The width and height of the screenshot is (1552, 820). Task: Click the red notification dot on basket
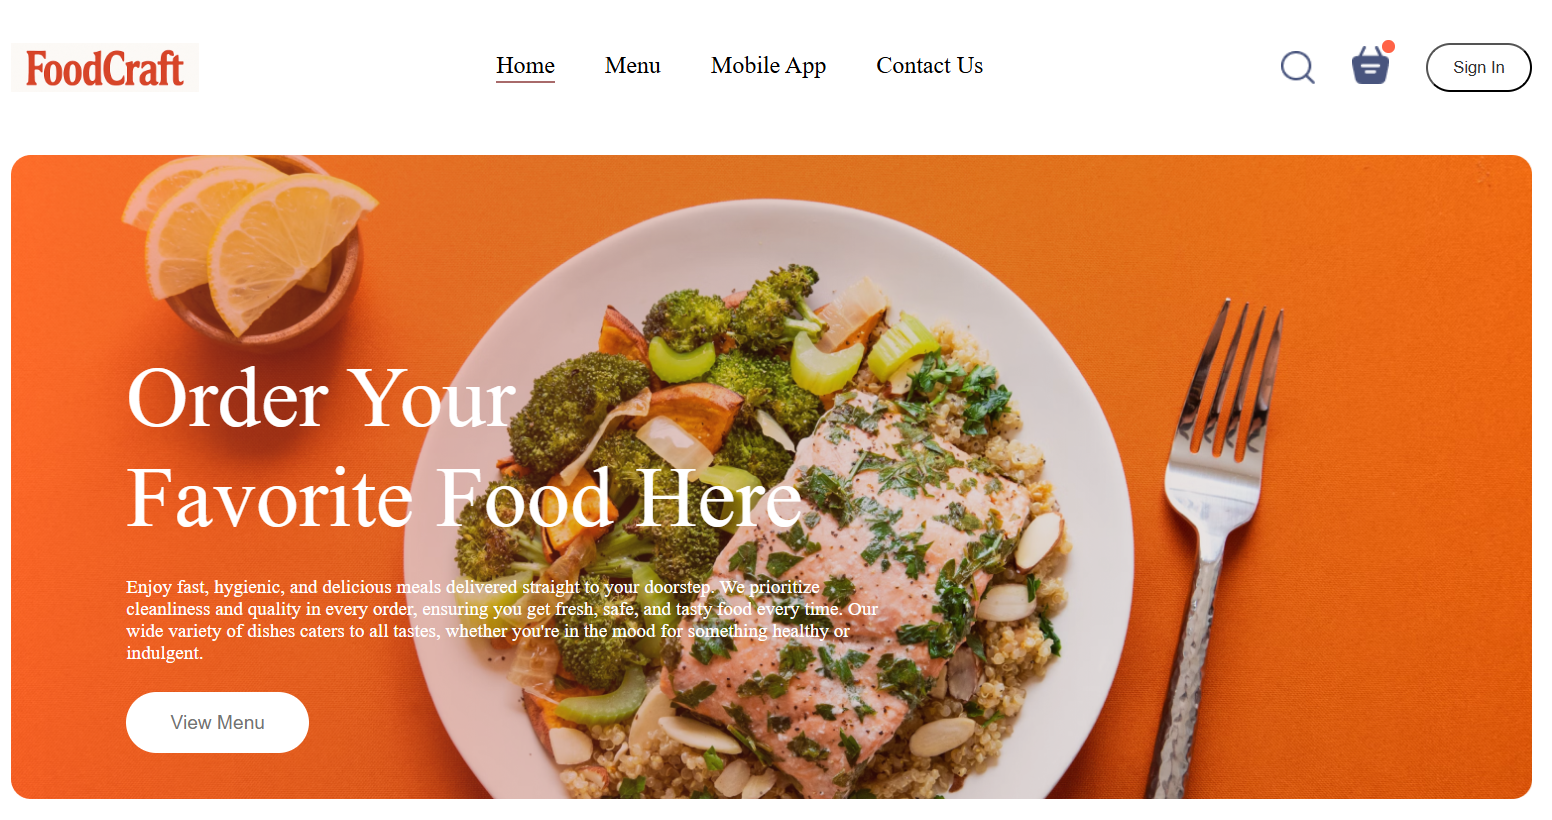tap(1388, 47)
